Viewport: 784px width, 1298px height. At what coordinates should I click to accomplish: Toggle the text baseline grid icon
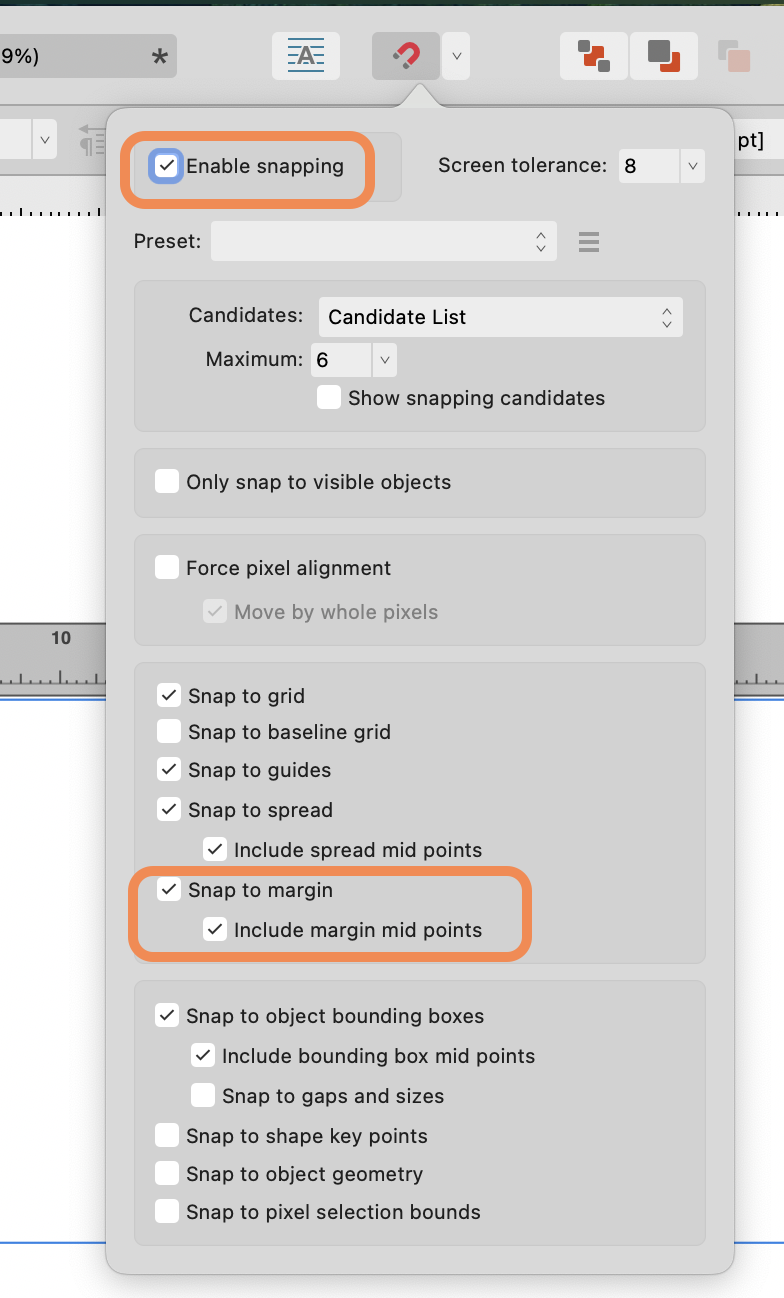coord(306,56)
